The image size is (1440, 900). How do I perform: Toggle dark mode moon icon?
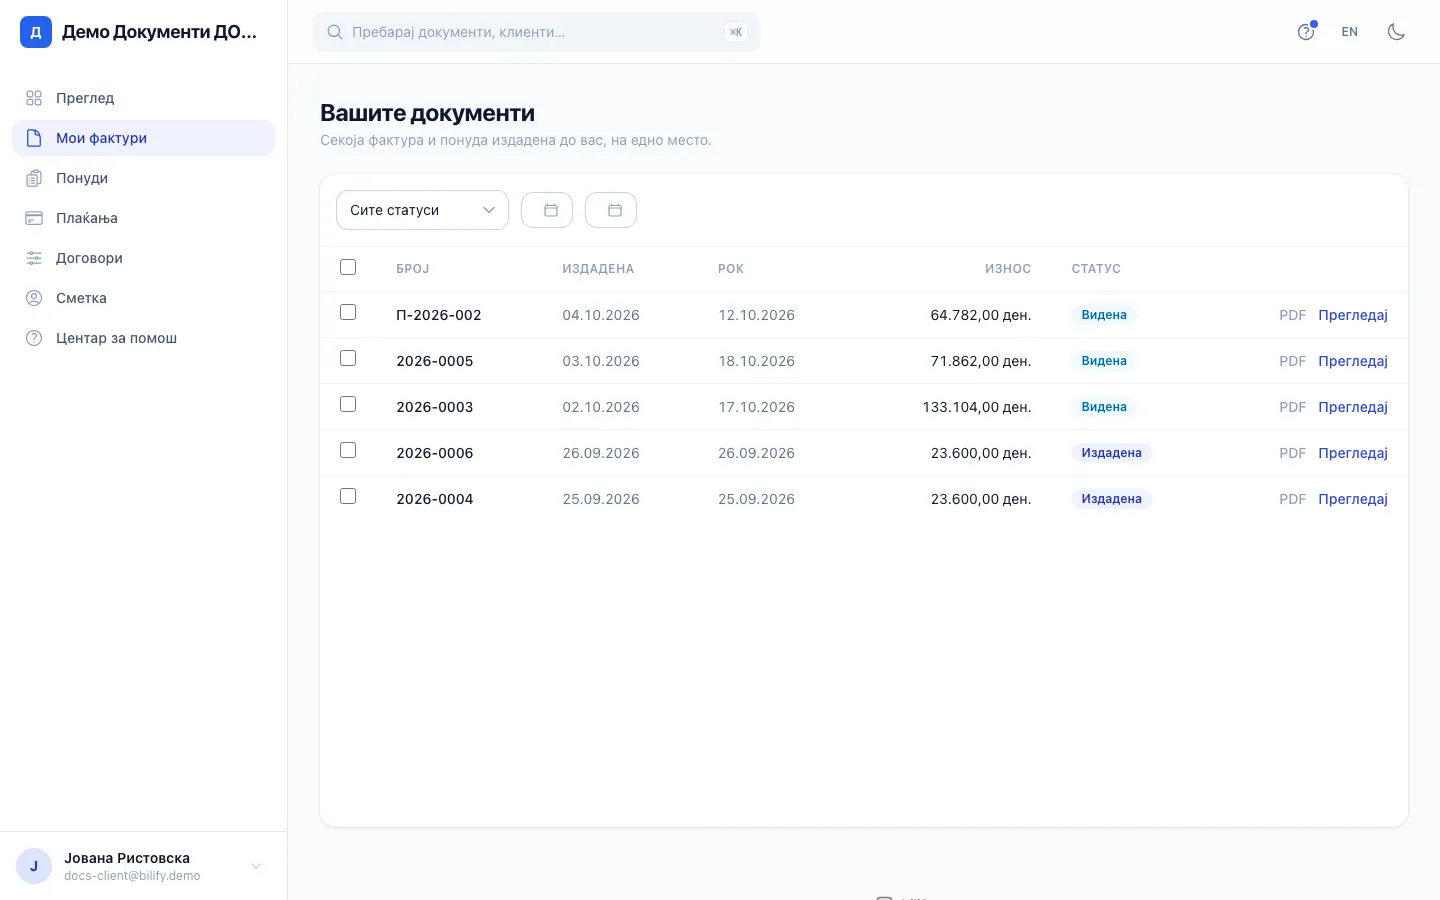click(x=1396, y=32)
